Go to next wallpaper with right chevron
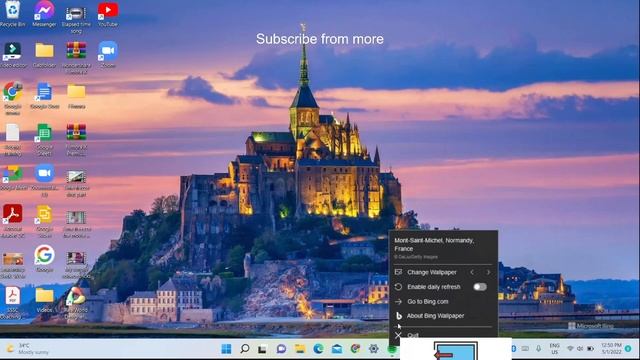The height and width of the screenshot is (360, 640). tap(488, 272)
